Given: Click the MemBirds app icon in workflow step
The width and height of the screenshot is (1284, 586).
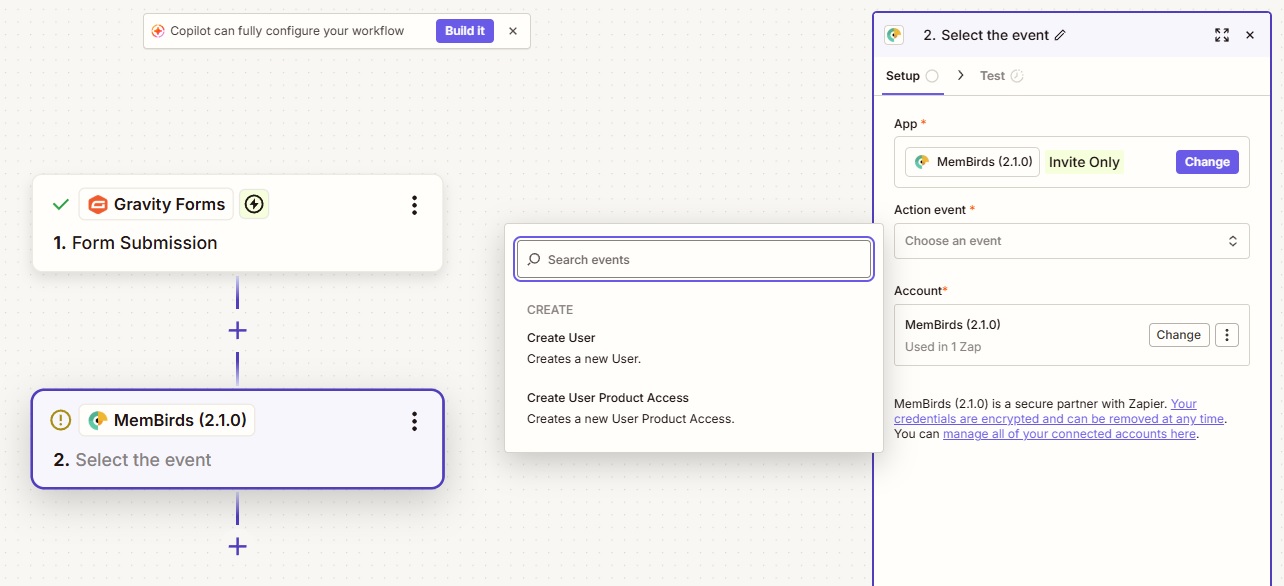Looking at the screenshot, I should click(x=97, y=420).
